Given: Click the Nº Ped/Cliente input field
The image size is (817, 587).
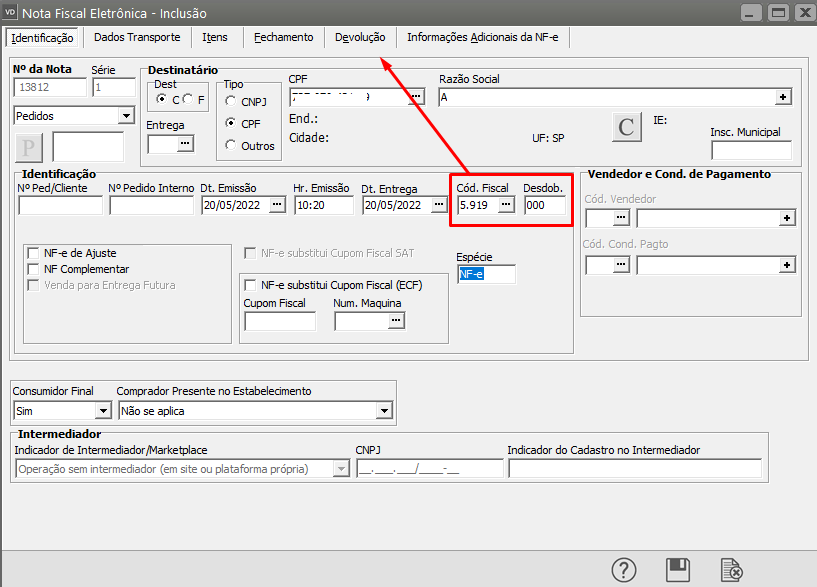Looking at the screenshot, I should click(x=60, y=205).
